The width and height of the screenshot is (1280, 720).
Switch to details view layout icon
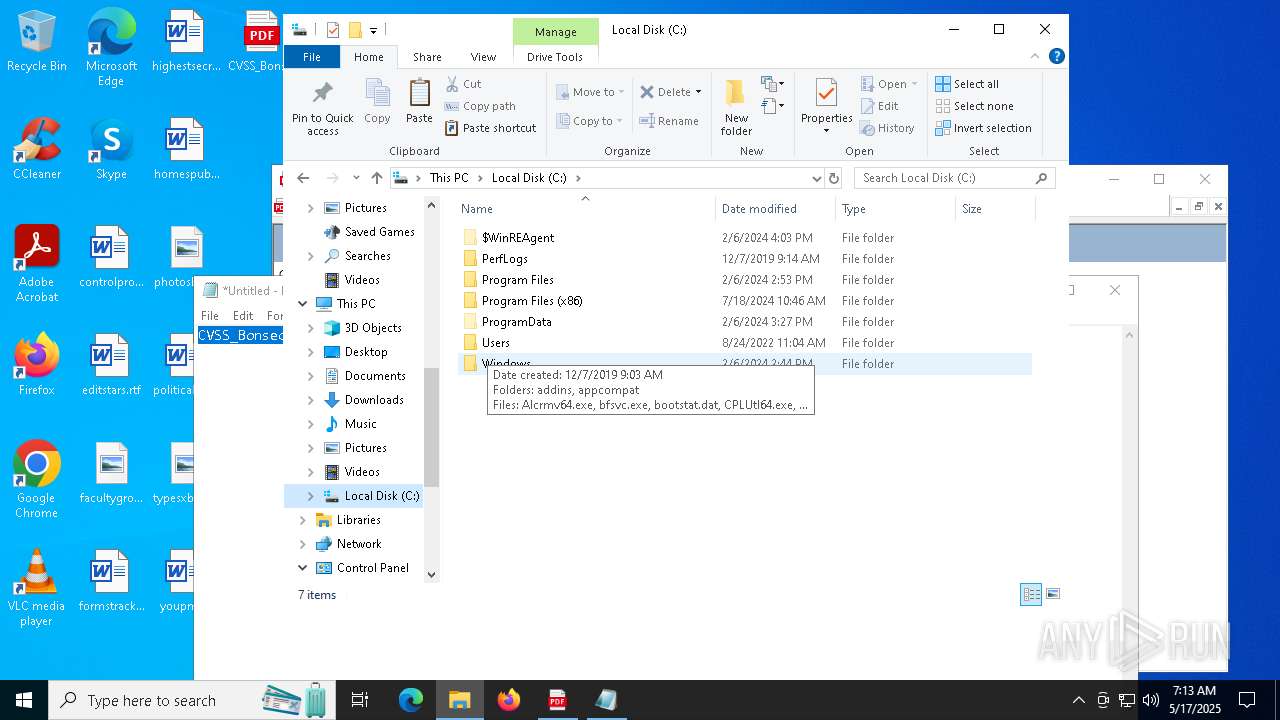coord(1031,594)
